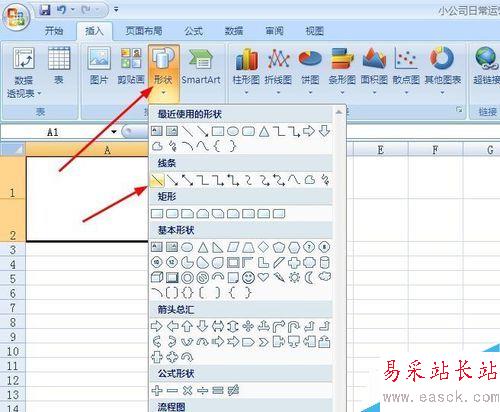Choose the right arrow in 箭头总汇
500x412 pixels.
157,326
